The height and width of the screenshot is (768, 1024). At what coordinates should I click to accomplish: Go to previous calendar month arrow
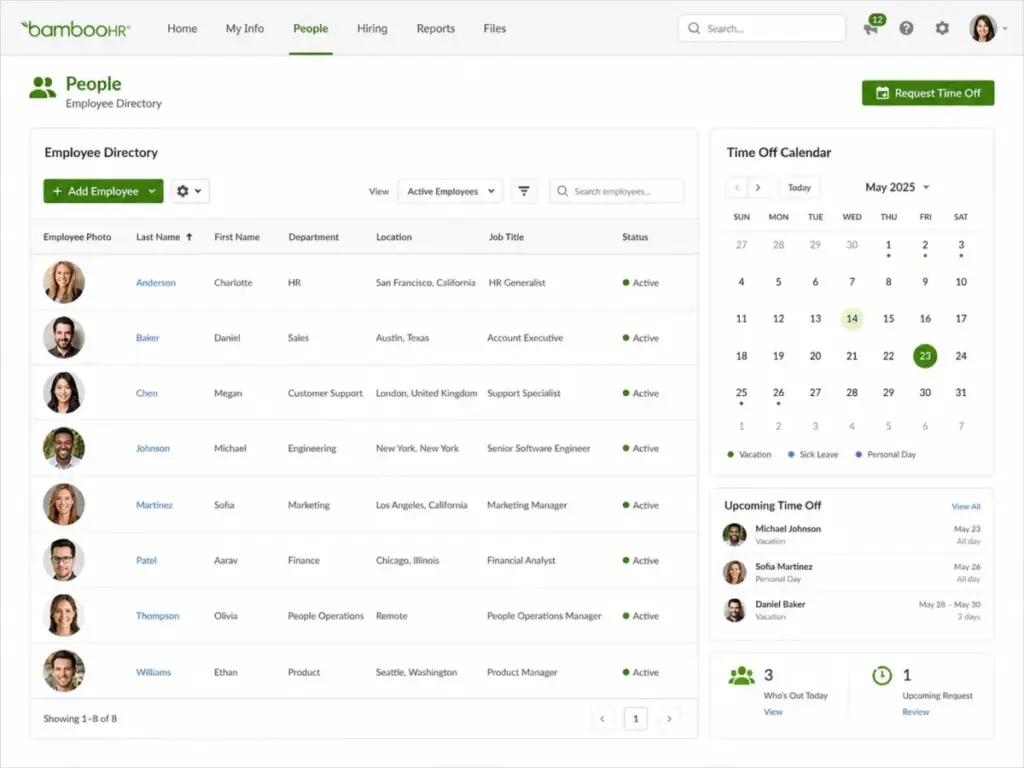(737, 187)
